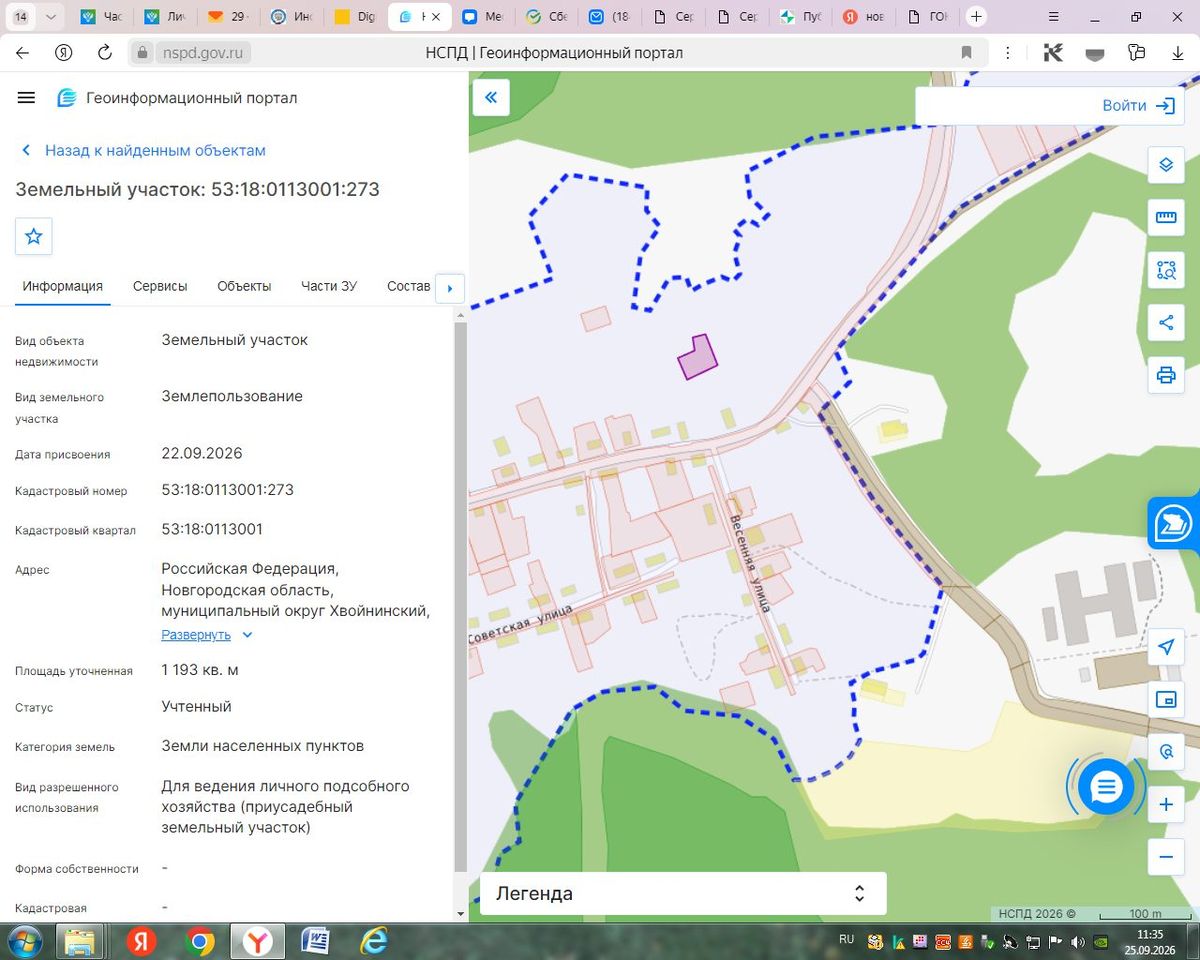This screenshot has width=1200, height=960.
Task: Open the hamburger main menu
Action: click(27, 97)
